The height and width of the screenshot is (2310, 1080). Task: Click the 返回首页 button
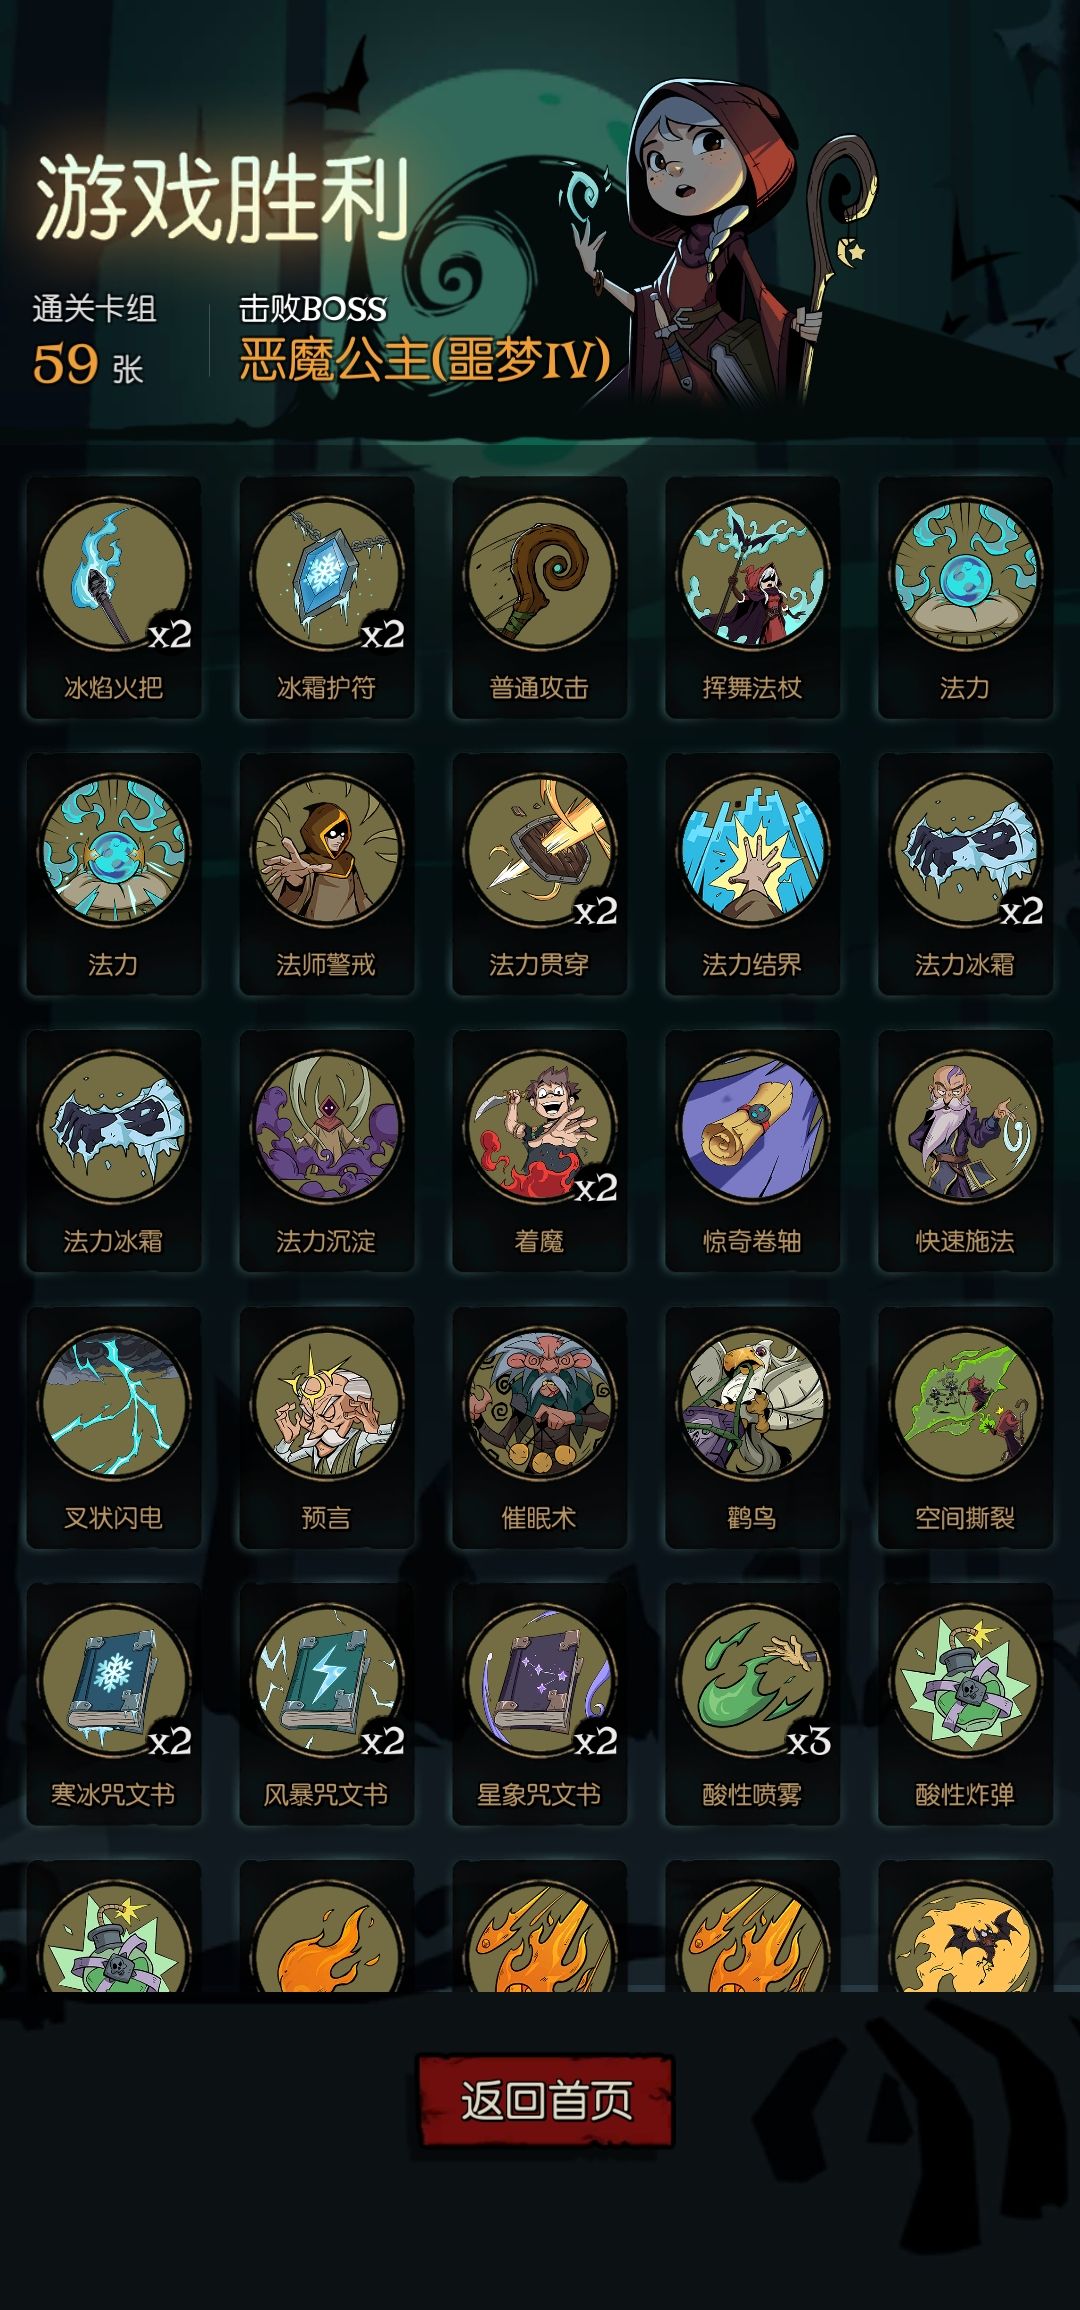545,2101
